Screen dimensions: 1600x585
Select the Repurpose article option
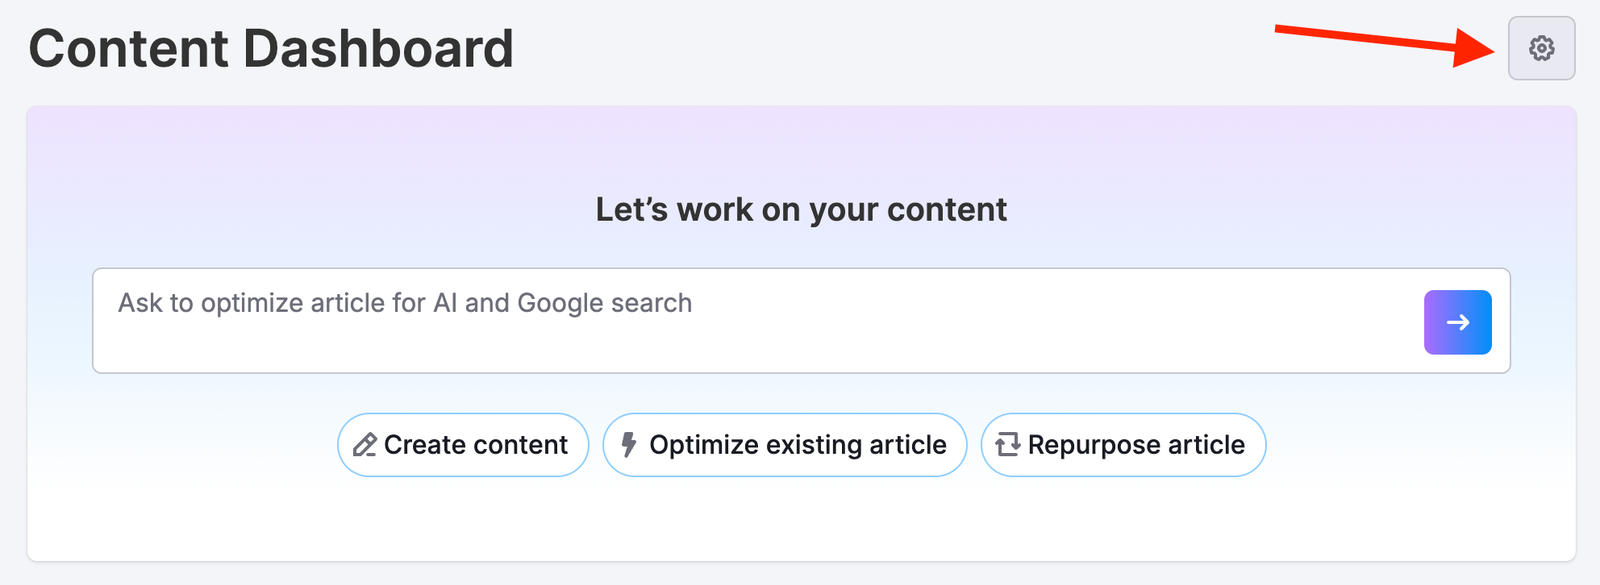tap(1122, 444)
